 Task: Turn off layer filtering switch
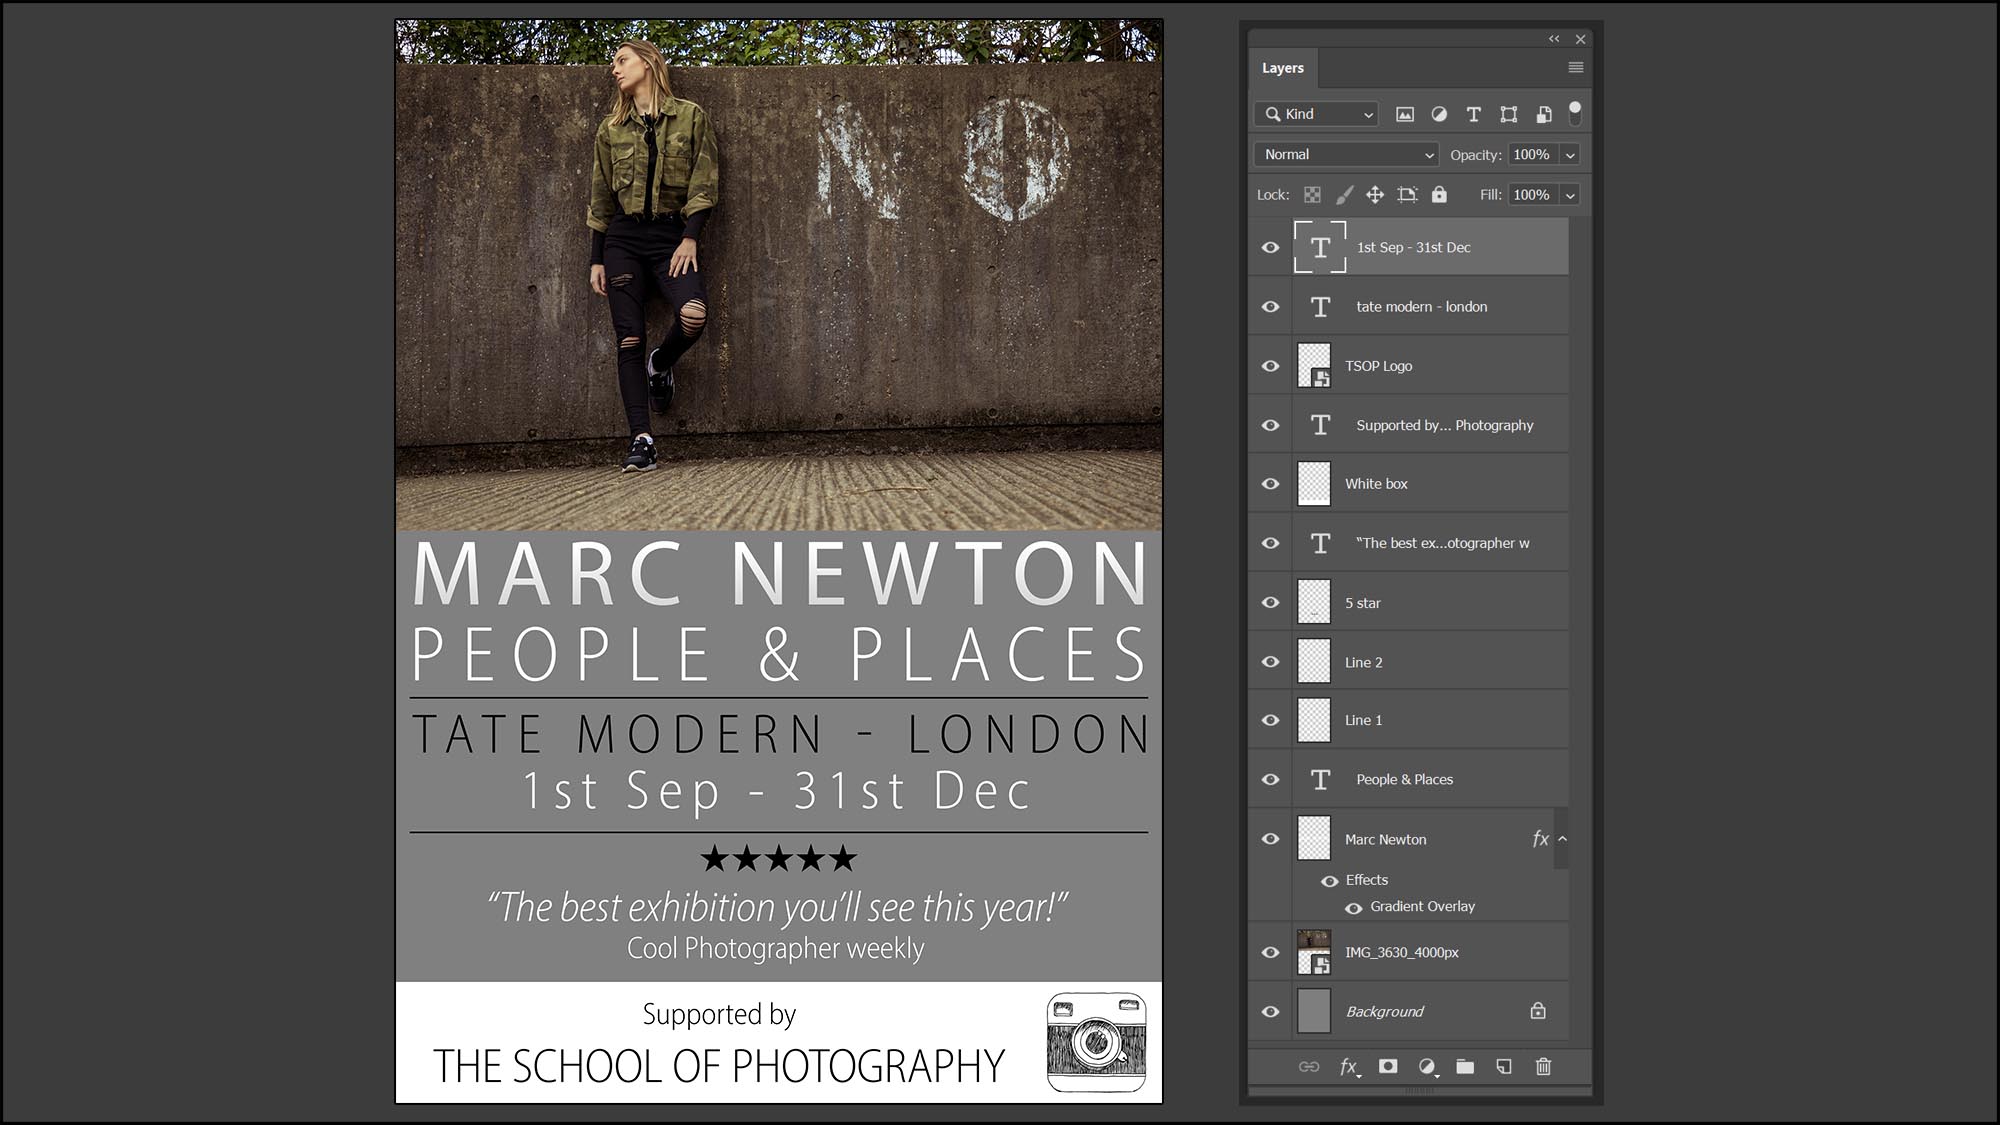pyautogui.click(x=1577, y=113)
